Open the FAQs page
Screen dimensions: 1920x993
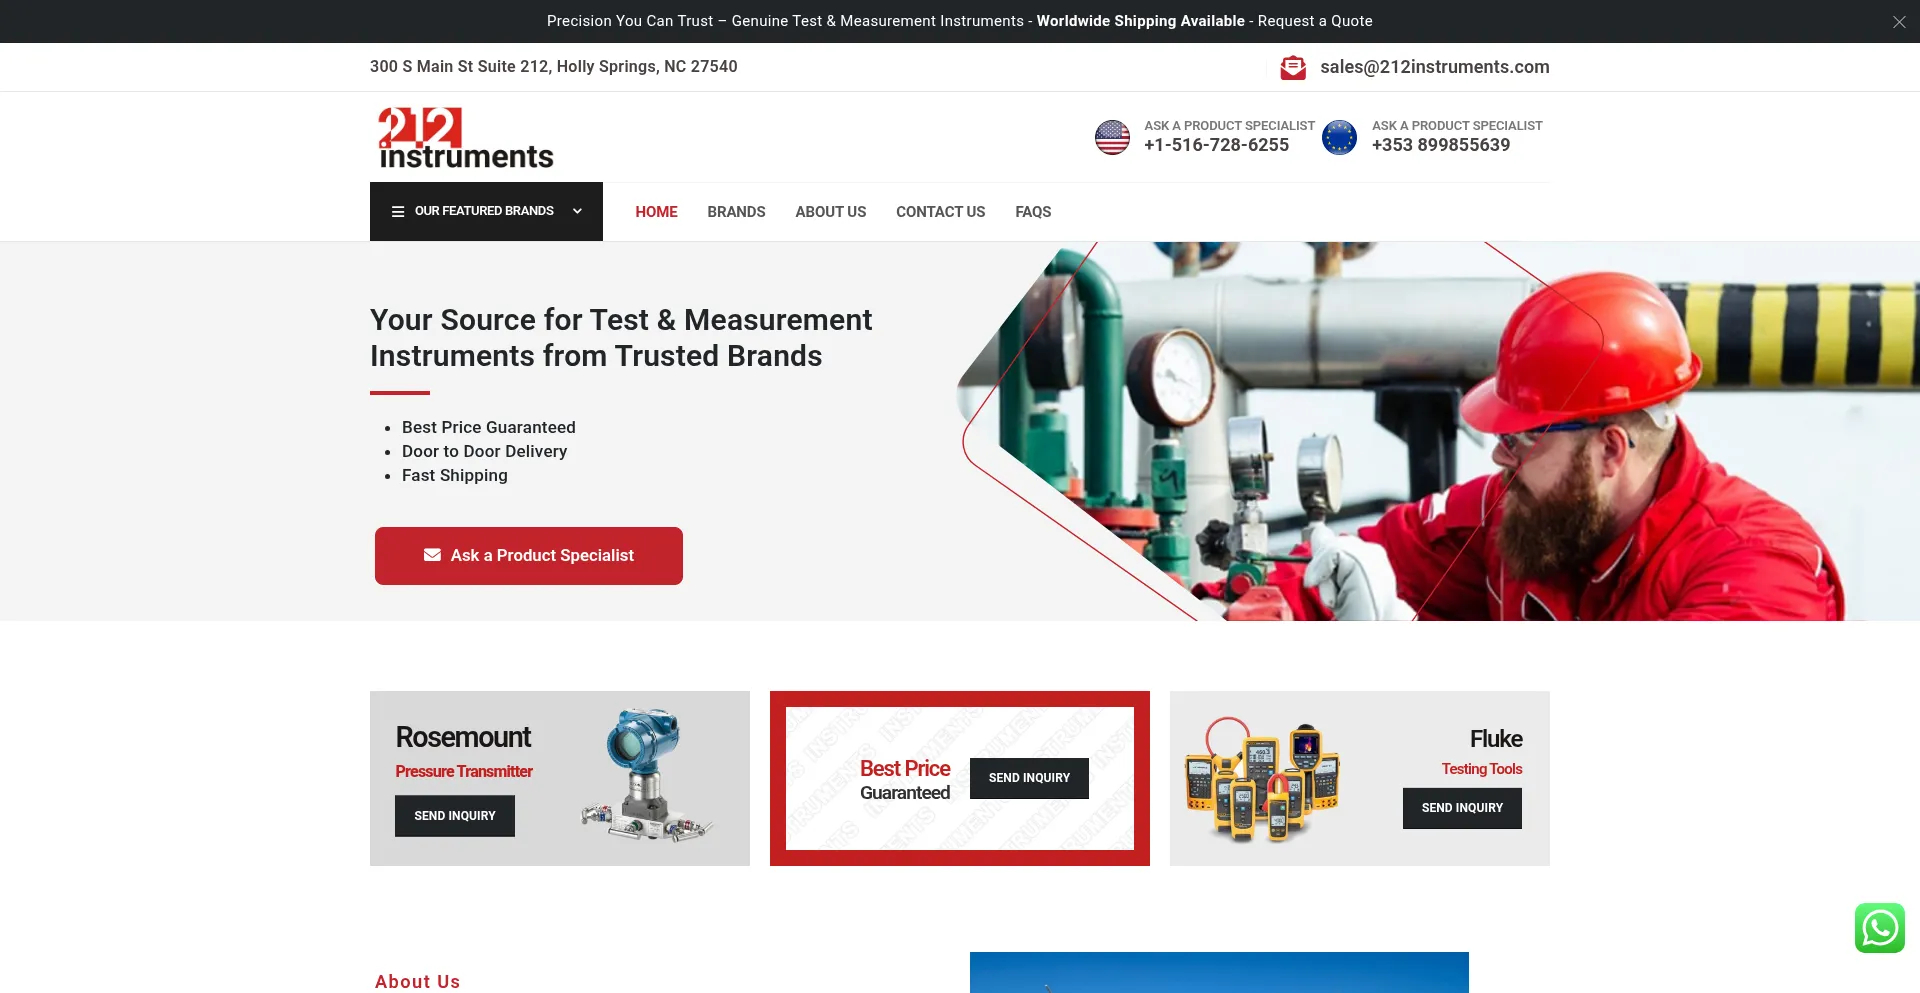pyautogui.click(x=1033, y=212)
